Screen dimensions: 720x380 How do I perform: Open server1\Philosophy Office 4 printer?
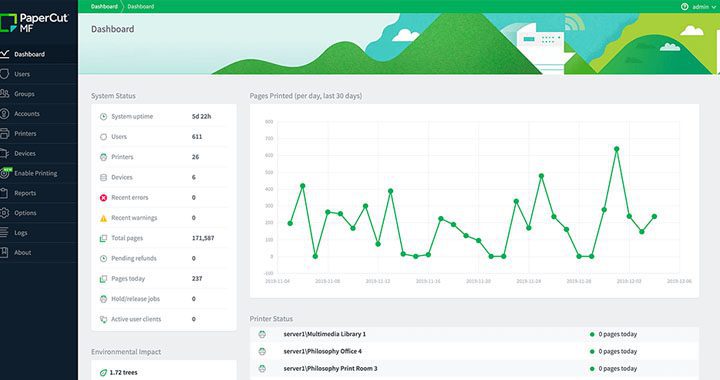click(323, 351)
